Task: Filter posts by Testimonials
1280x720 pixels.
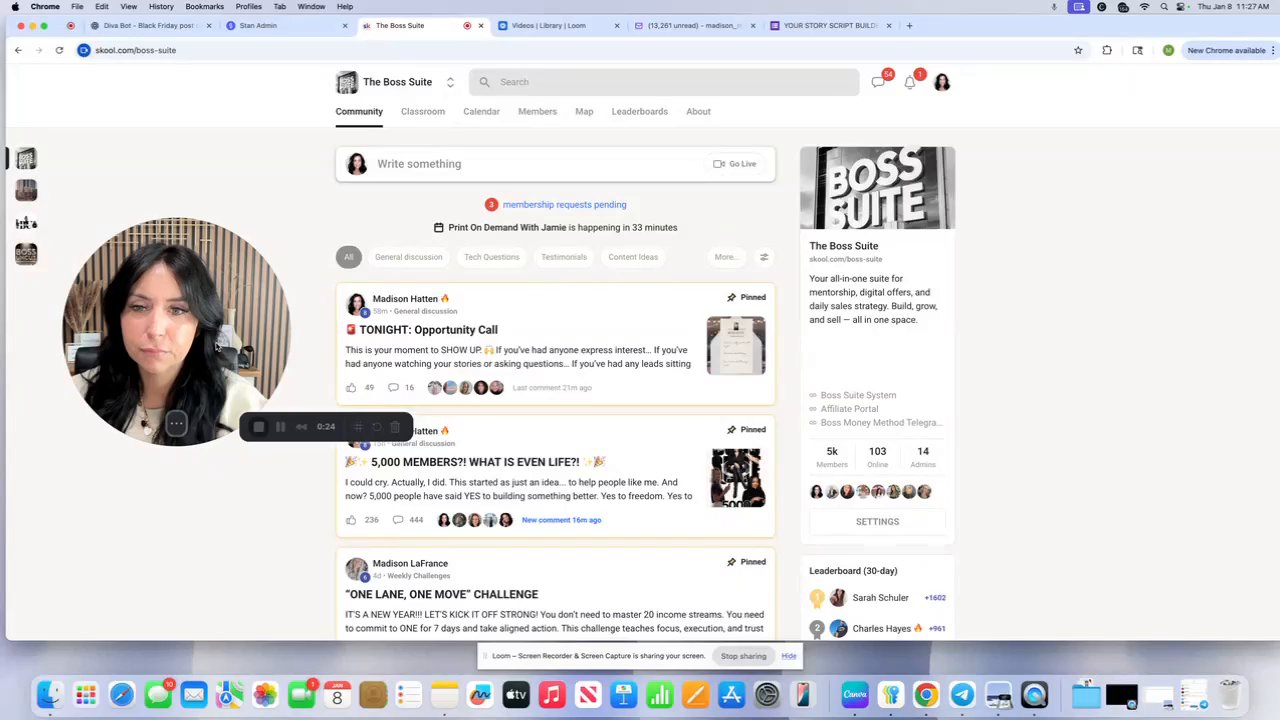Action: (x=564, y=257)
